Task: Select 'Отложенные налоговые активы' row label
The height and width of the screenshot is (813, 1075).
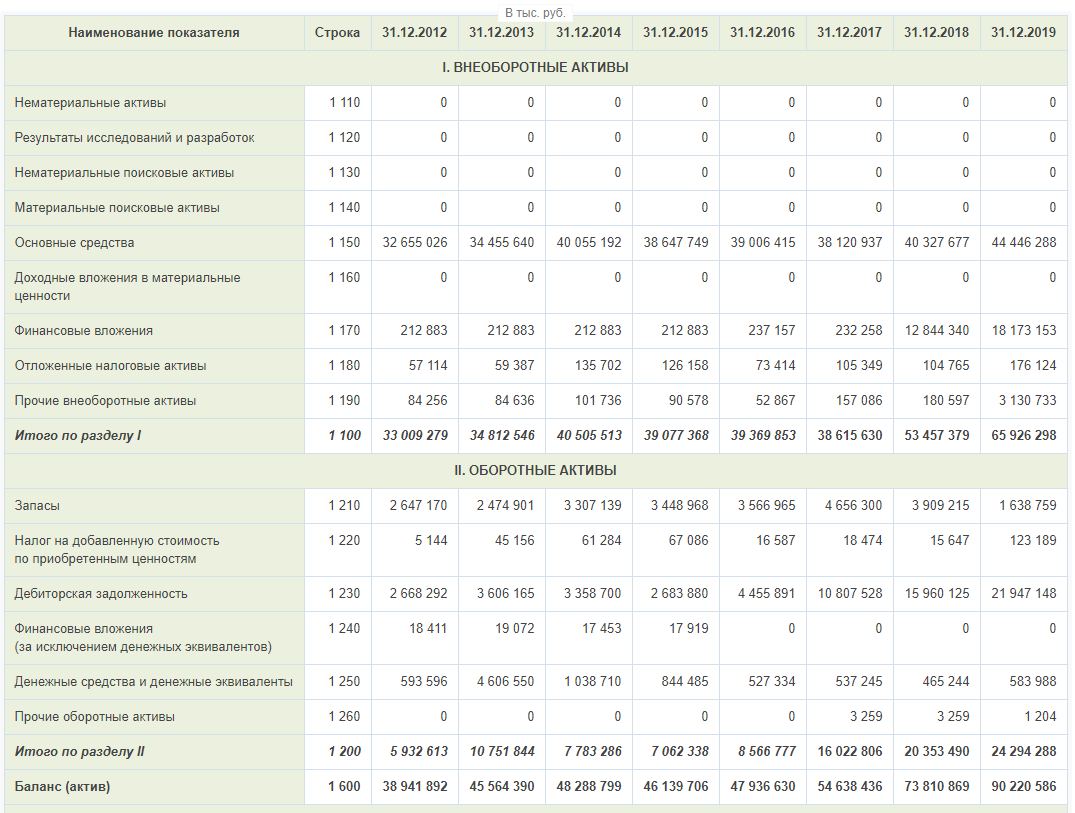Action: tap(110, 365)
